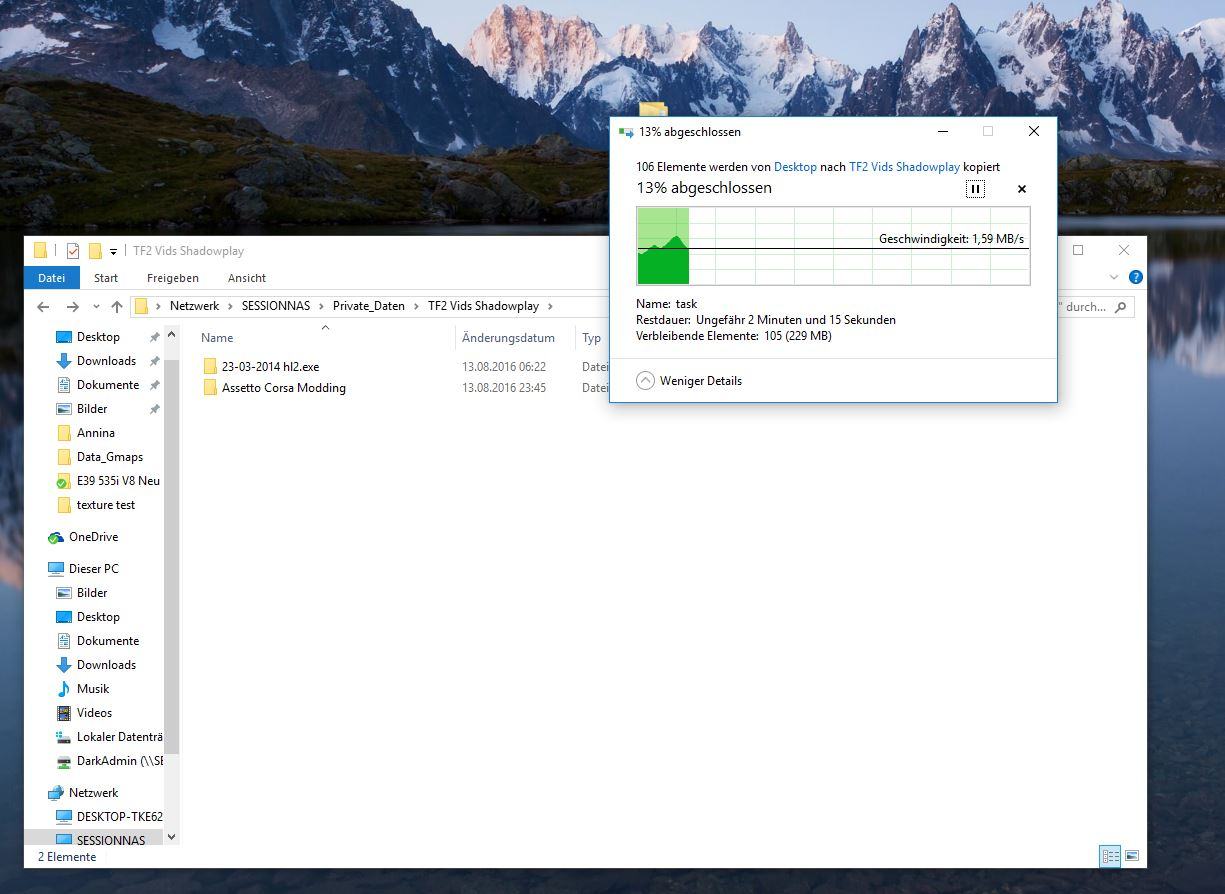Open Musik under Dieser PC
The image size is (1225, 894).
coord(93,689)
